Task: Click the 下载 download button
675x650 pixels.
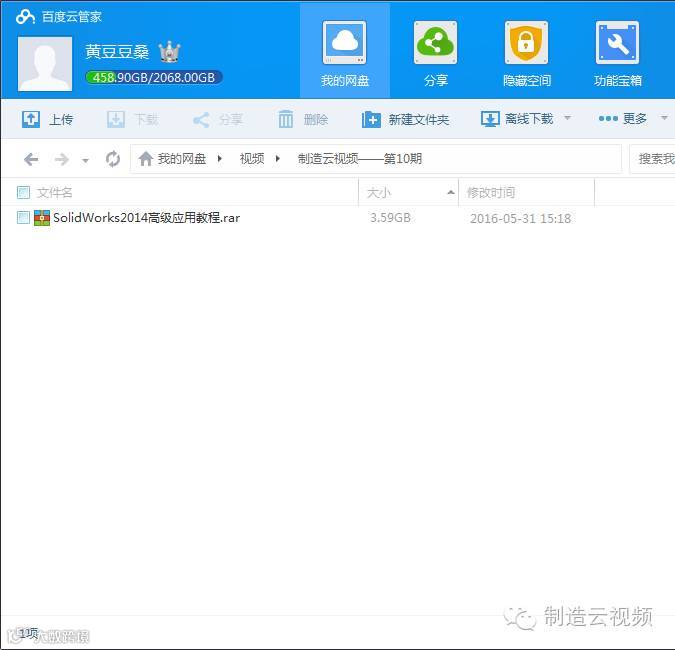Action: (x=133, y=119)
